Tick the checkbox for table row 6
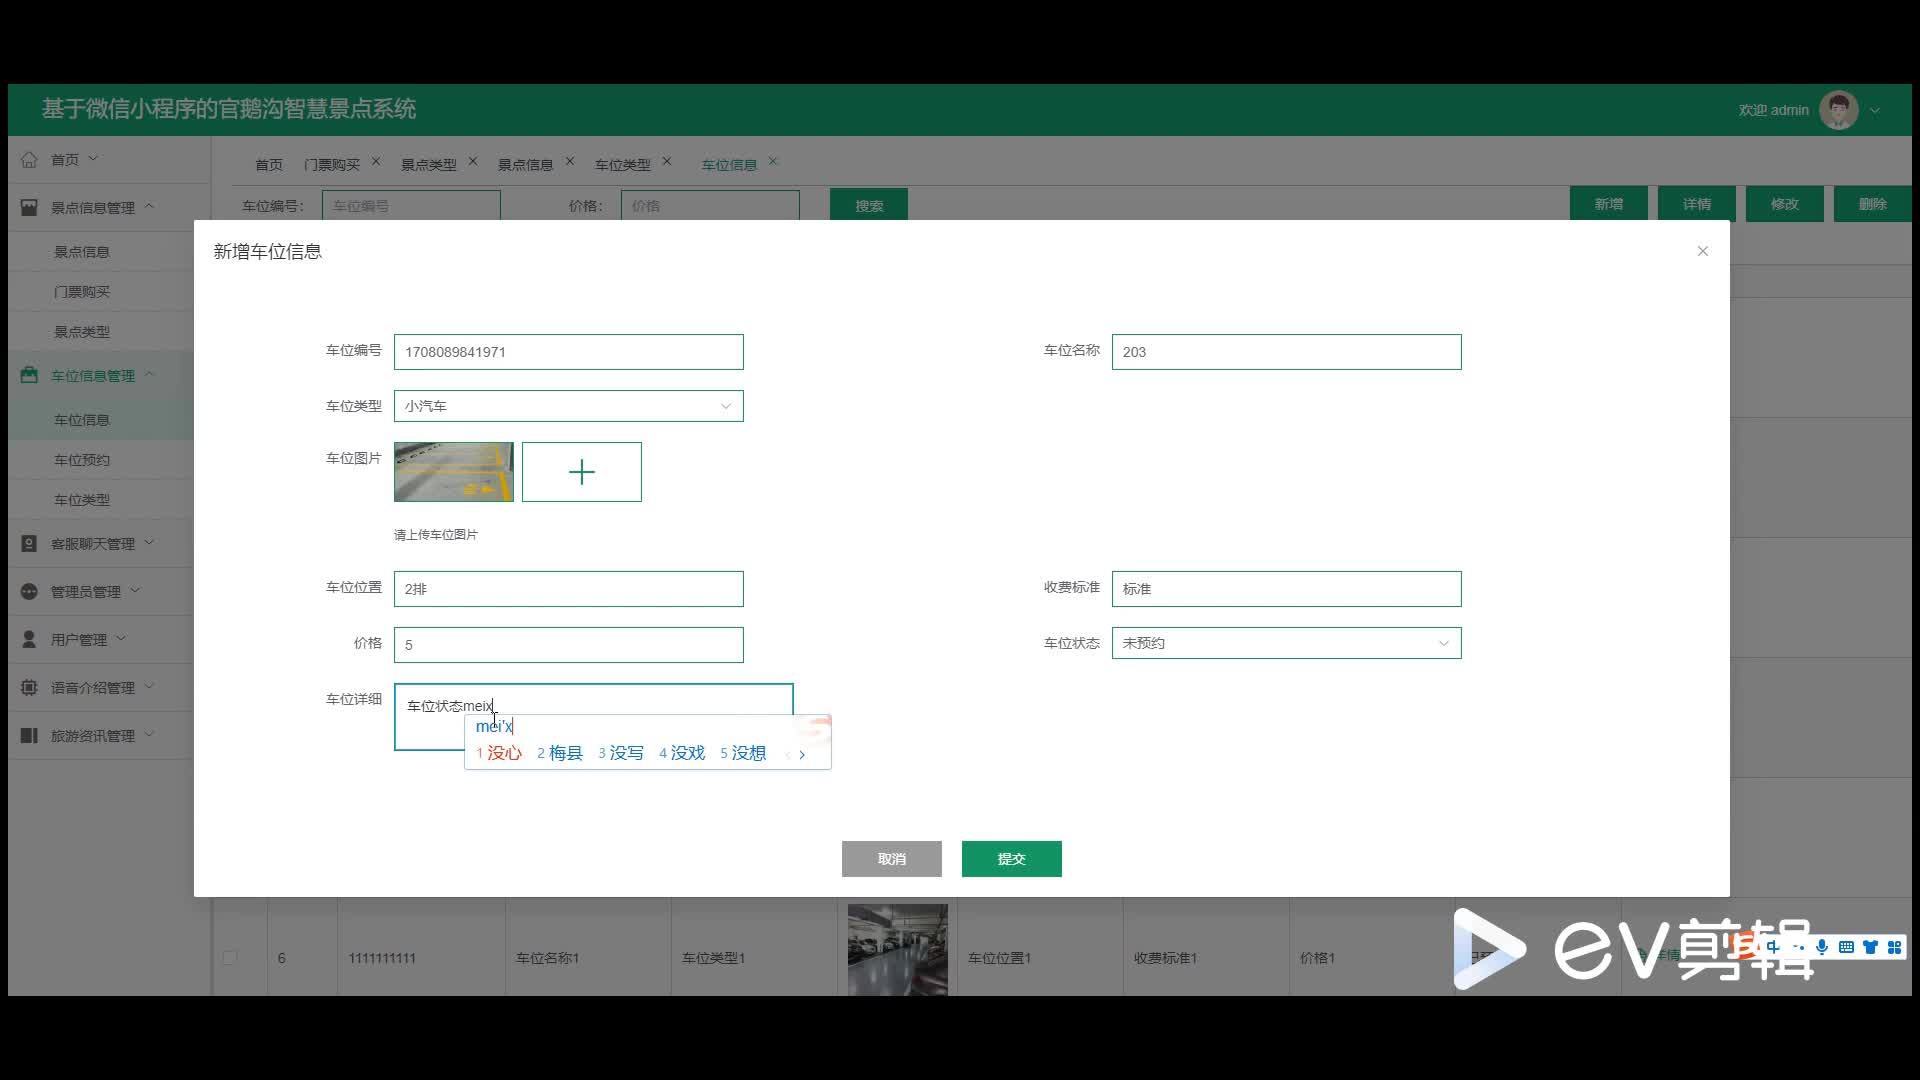Viewport: 1920px width, 1080px height. [x=230, y=957]
